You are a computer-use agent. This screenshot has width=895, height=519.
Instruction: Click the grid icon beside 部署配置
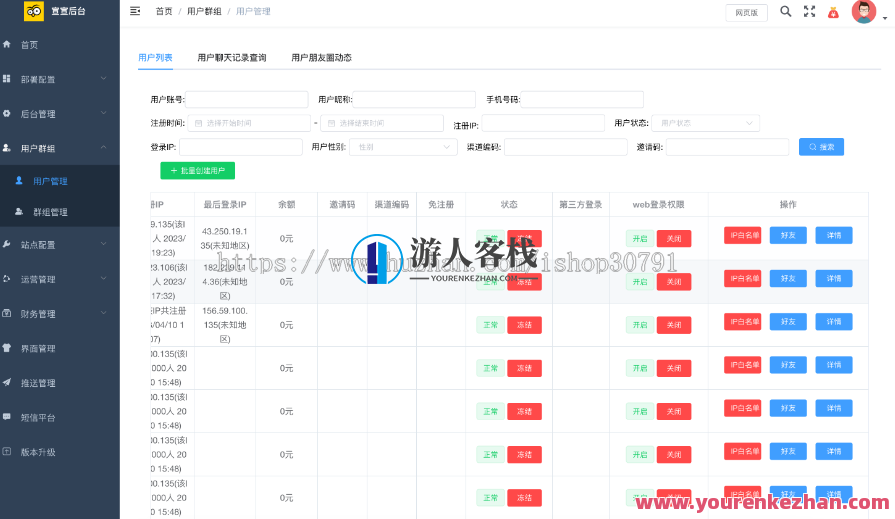[x=7, y=79]
